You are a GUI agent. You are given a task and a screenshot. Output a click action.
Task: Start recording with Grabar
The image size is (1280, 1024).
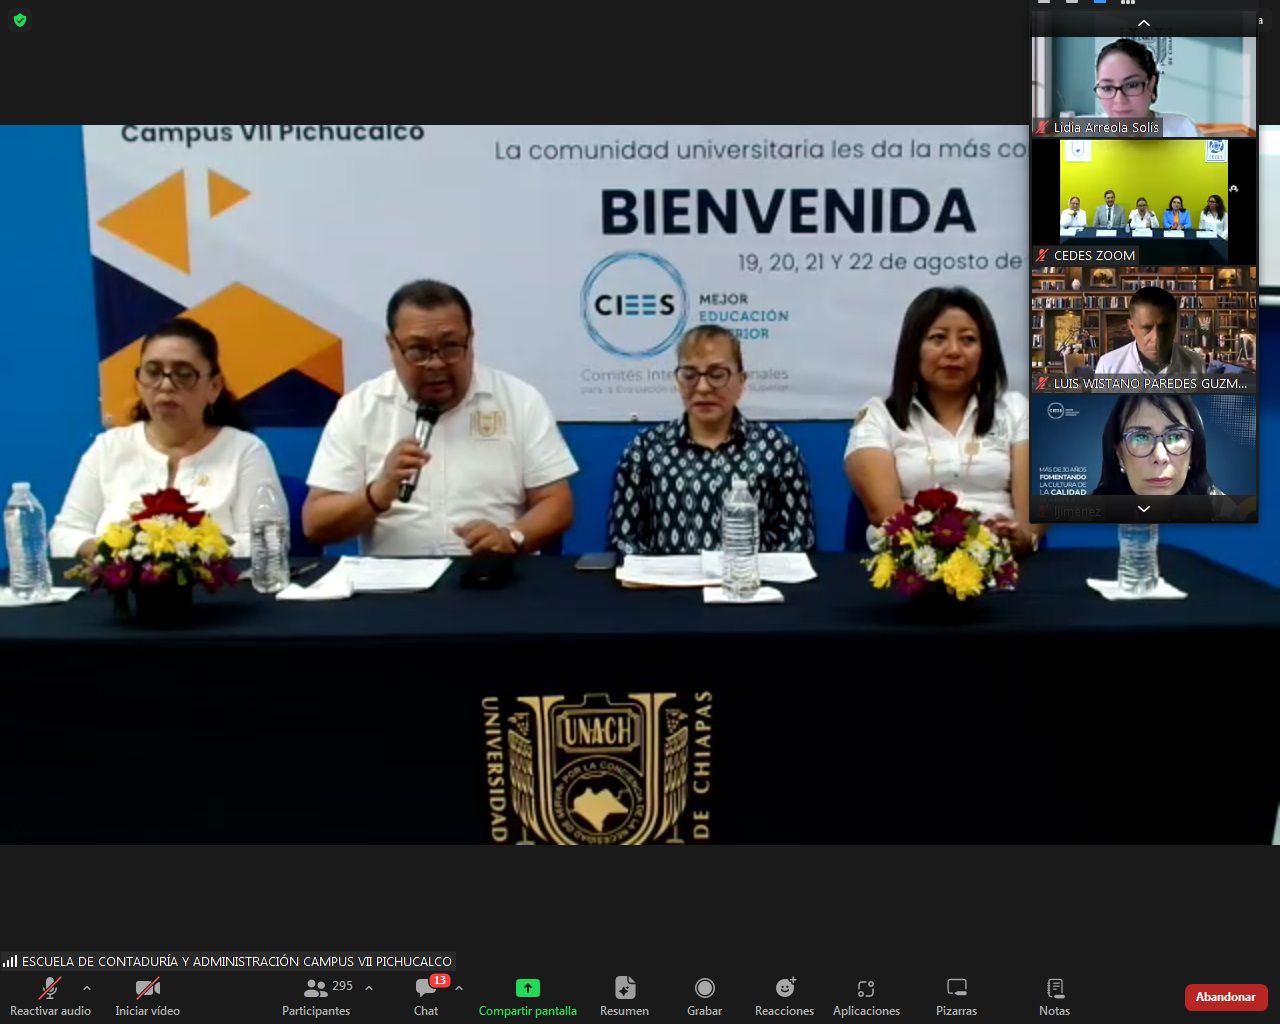pos(704,996)
